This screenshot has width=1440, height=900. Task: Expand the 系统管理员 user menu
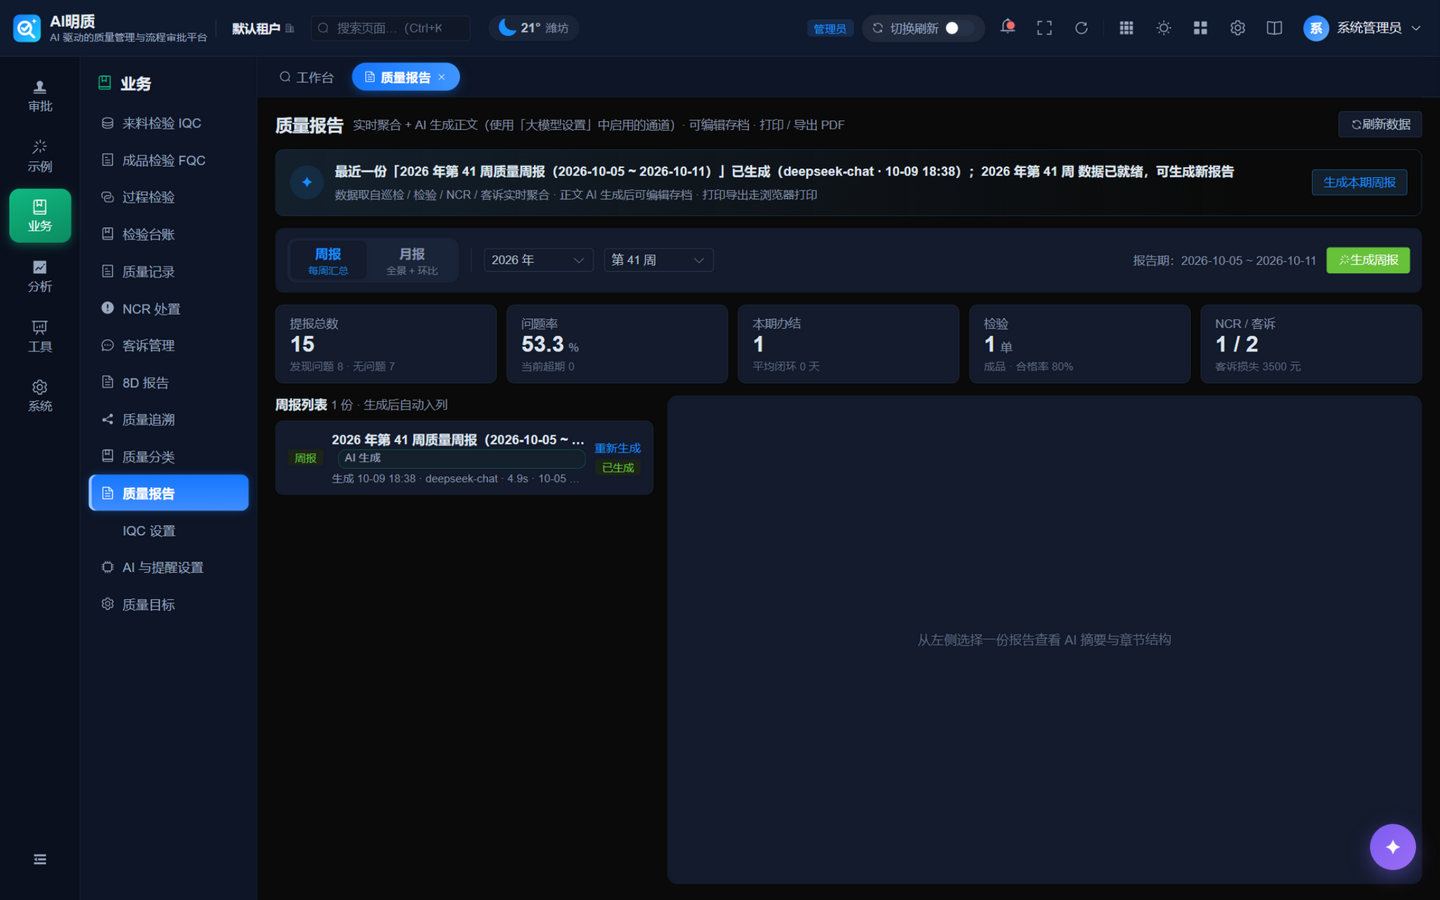1363,28
